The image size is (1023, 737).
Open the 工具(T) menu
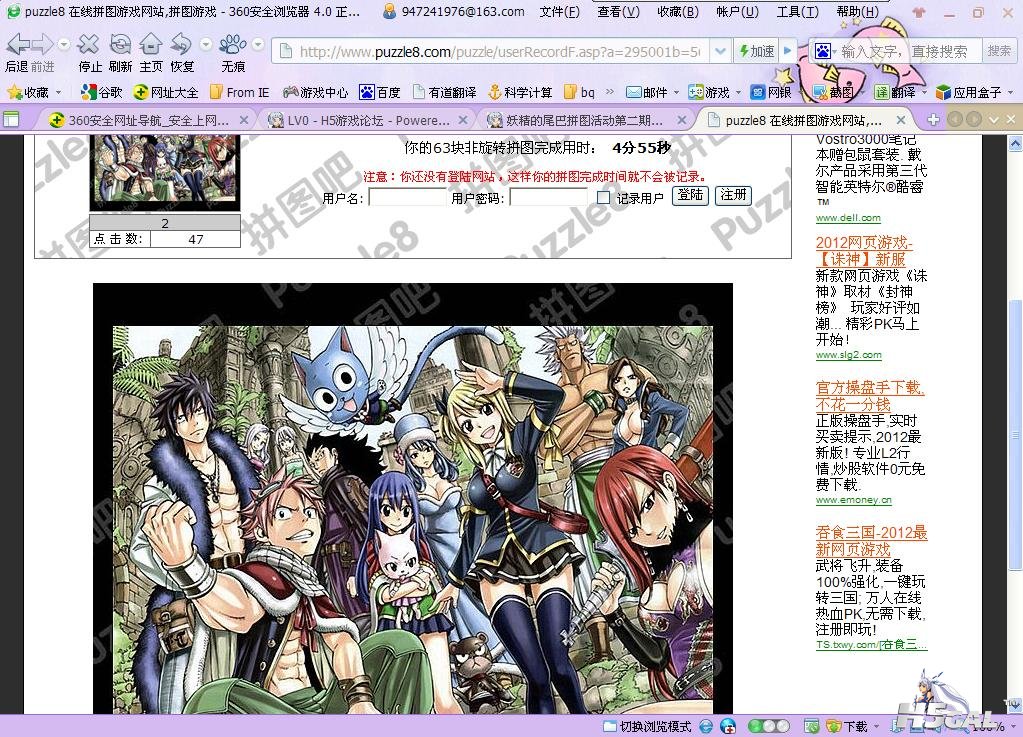(797, 12)
